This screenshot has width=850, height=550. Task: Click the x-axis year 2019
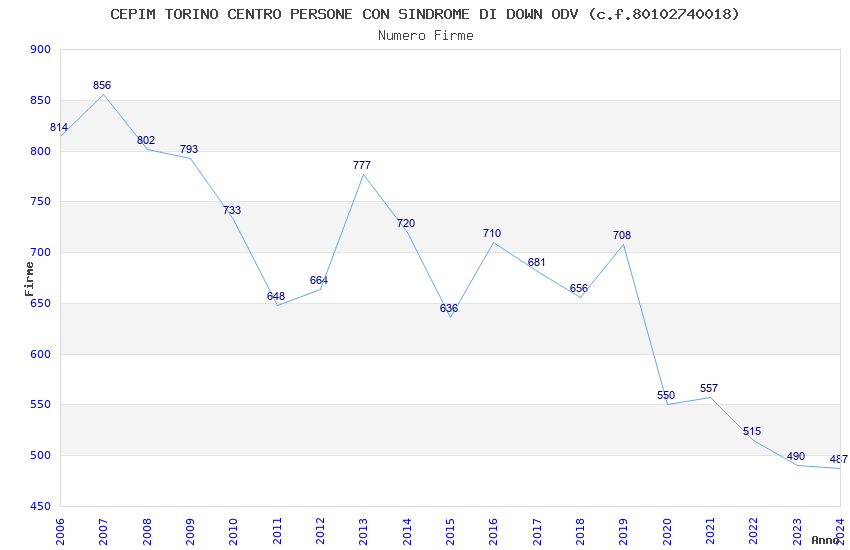tap(623, 532)
